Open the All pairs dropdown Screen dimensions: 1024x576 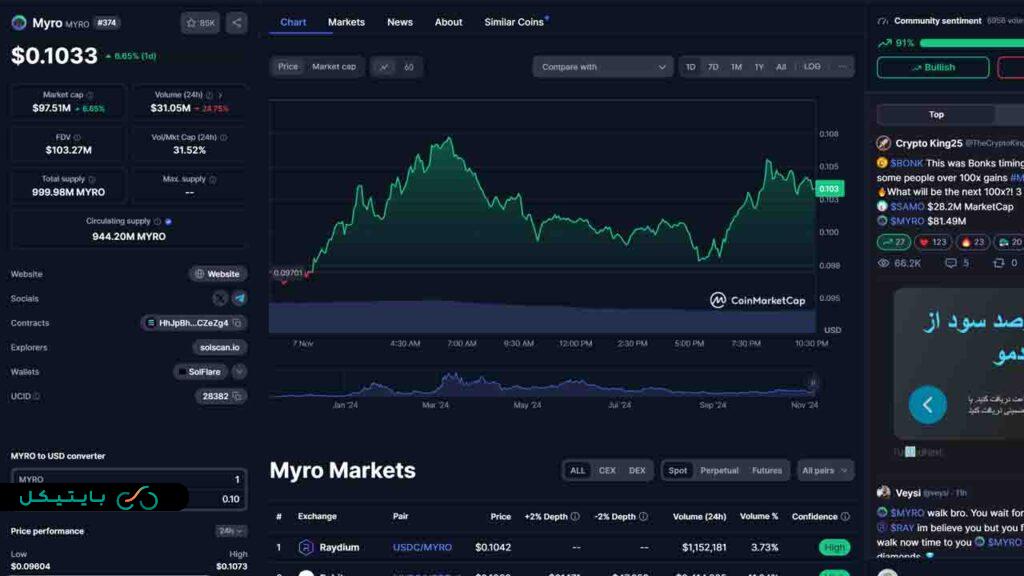point(826,470)
